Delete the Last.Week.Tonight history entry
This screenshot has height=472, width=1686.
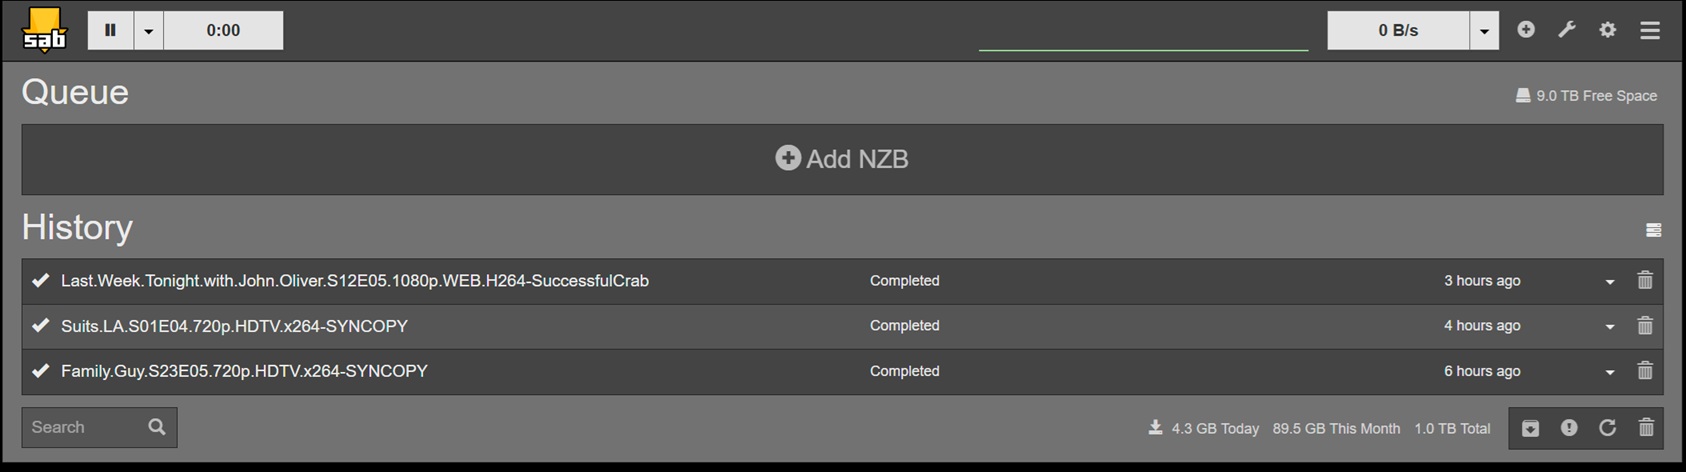[x=1645, y=281]
